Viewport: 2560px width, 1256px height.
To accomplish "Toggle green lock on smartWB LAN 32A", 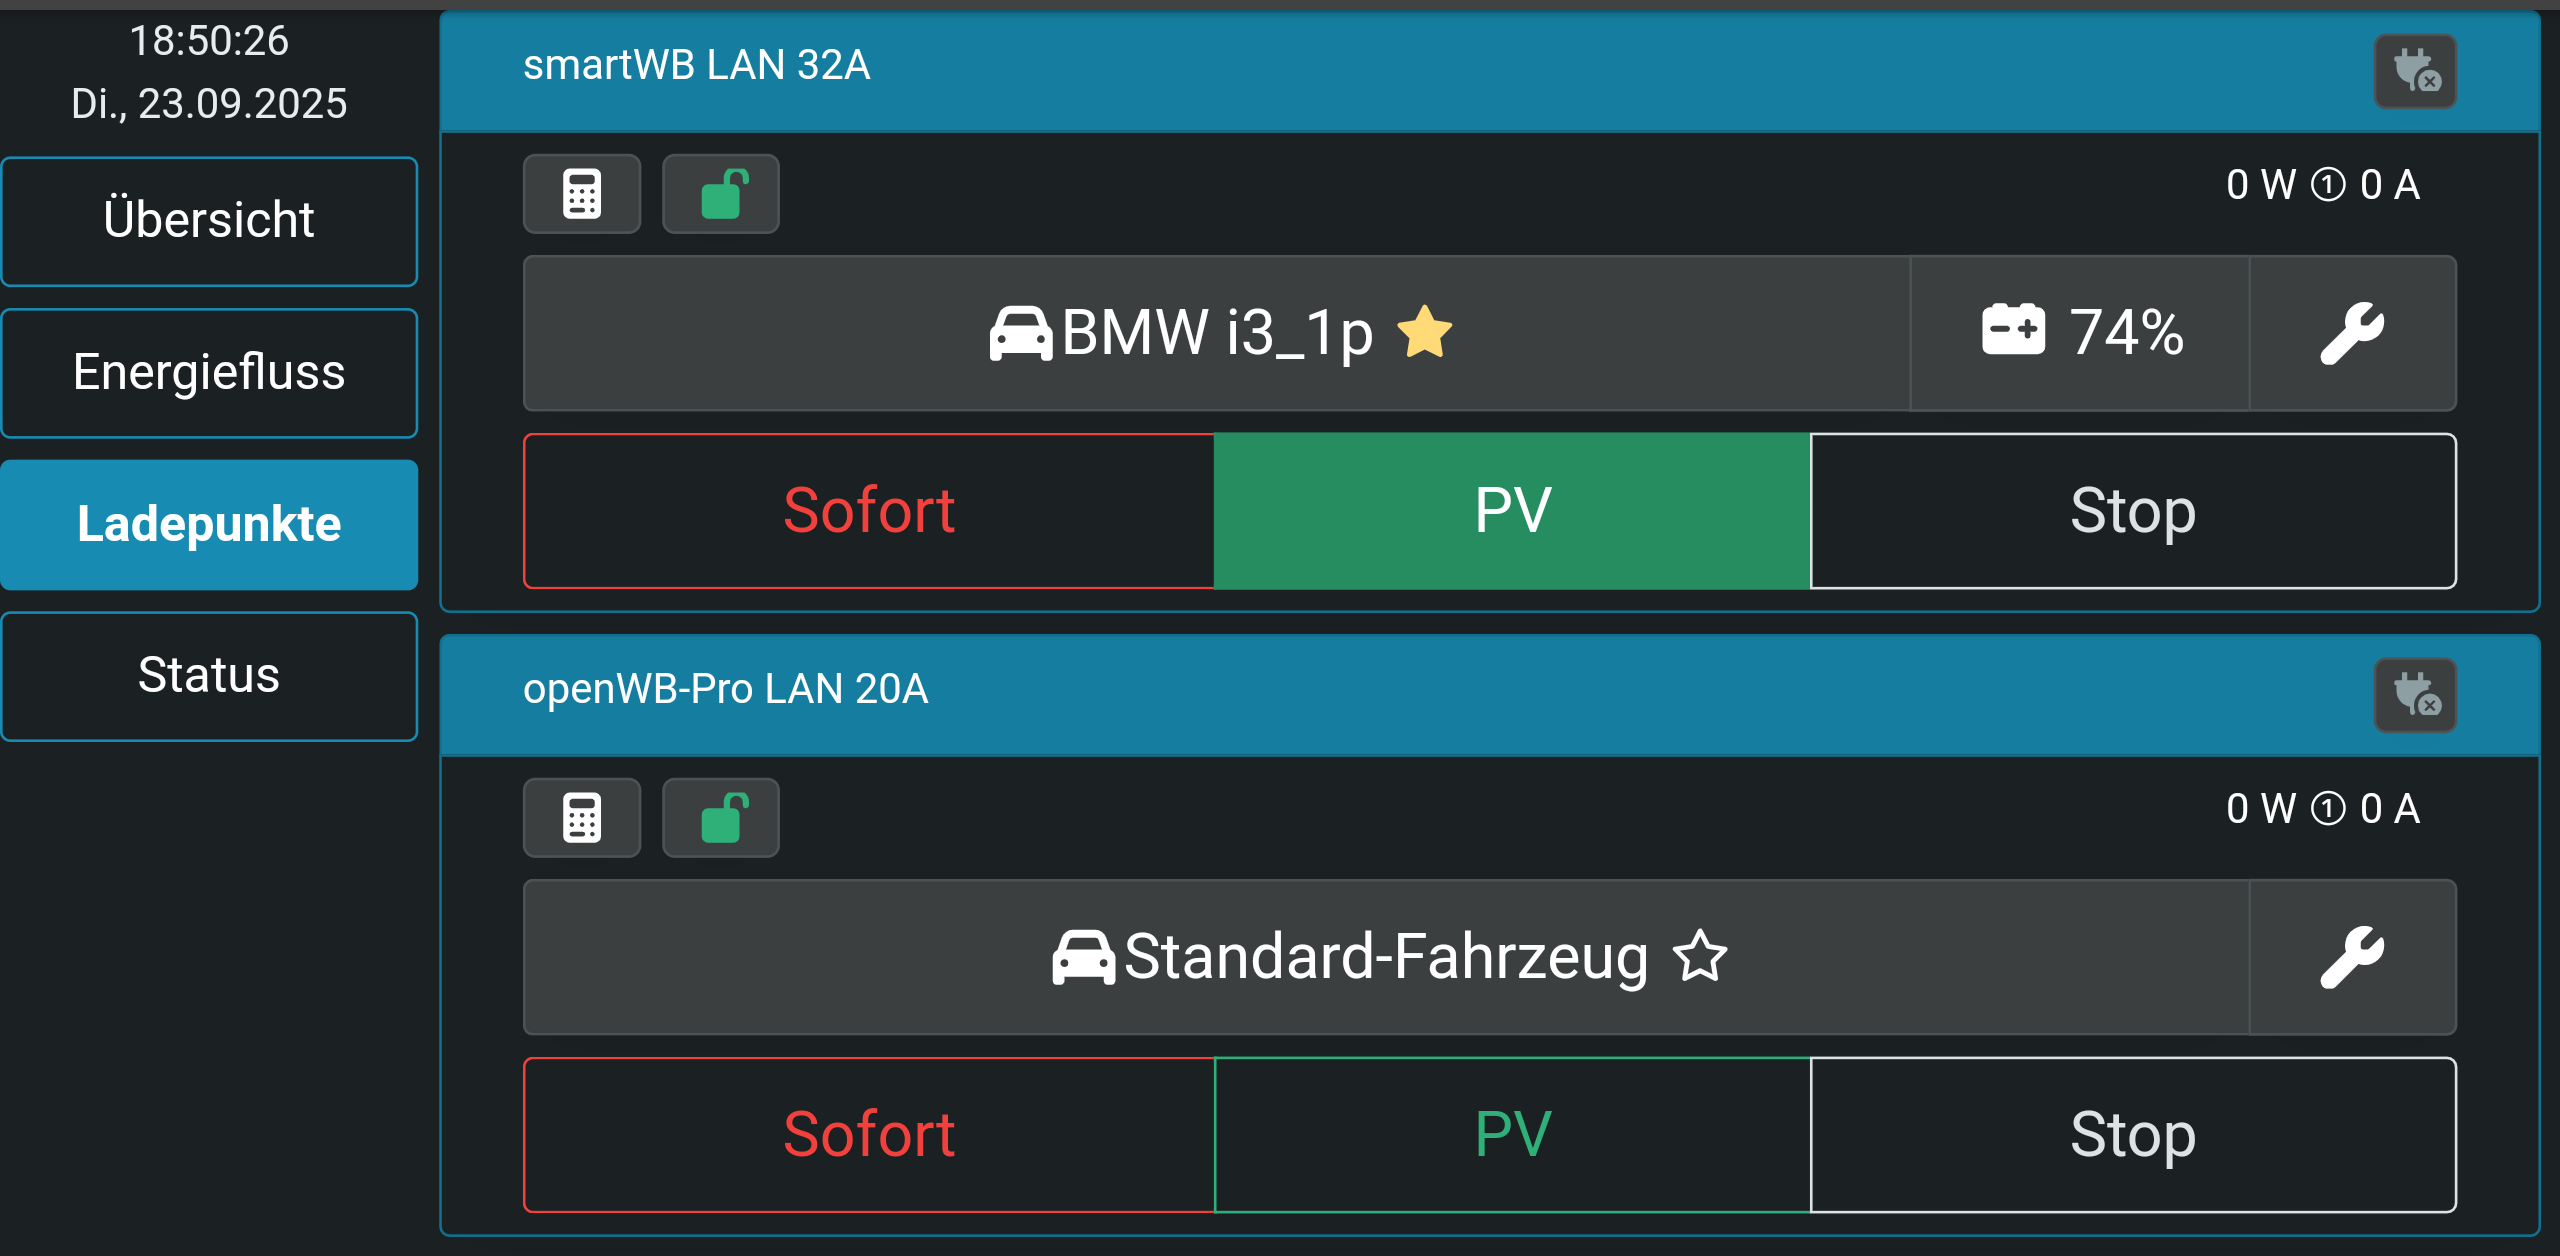I will click(721, 194).
